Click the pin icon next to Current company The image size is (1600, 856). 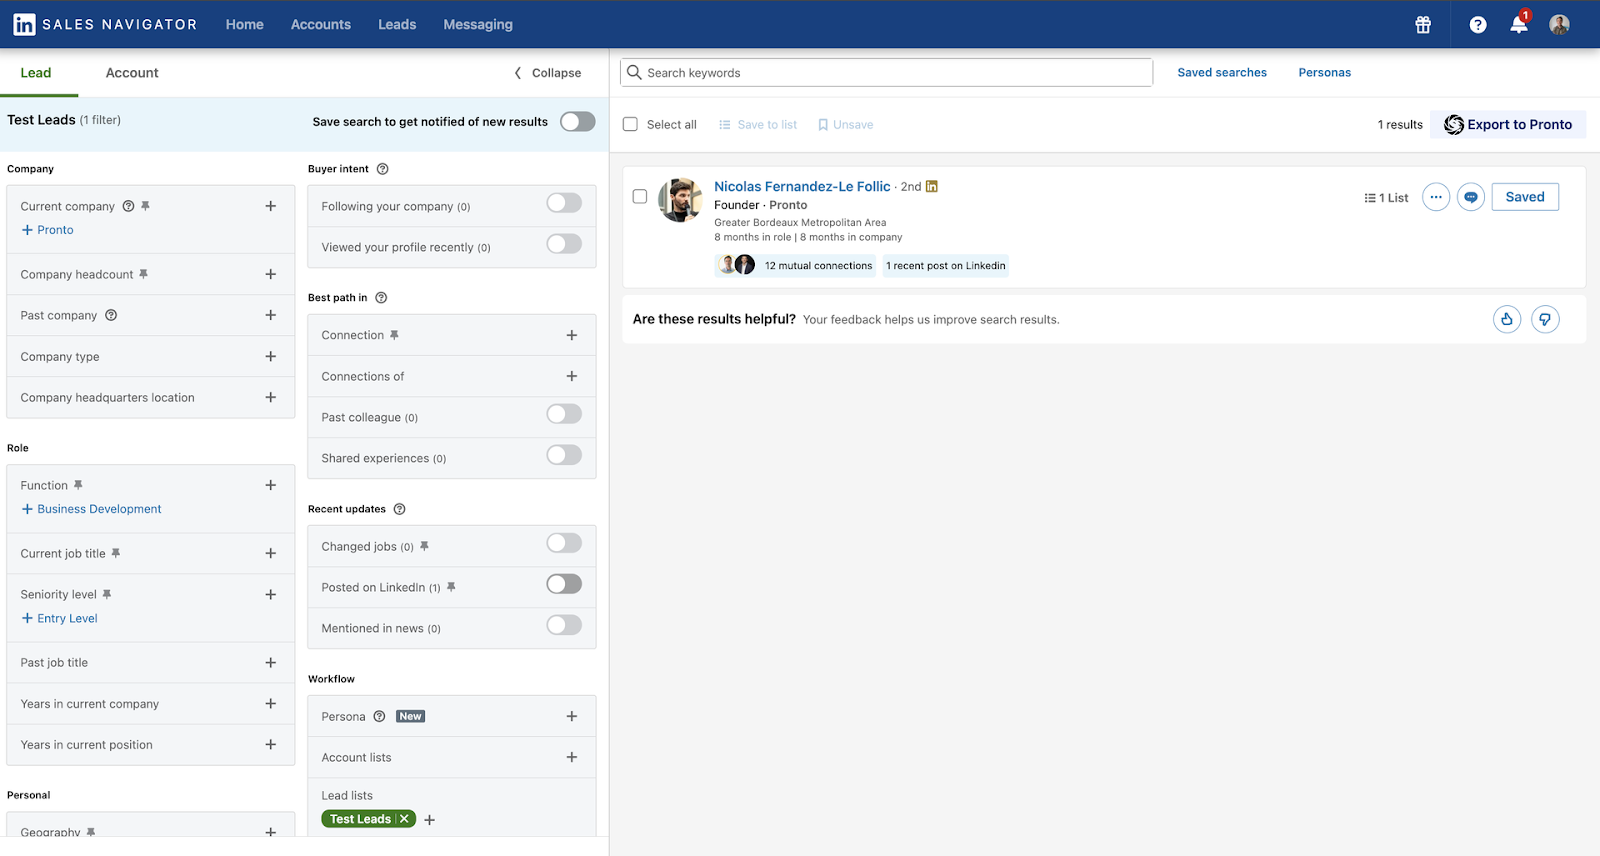coord(145,206)
